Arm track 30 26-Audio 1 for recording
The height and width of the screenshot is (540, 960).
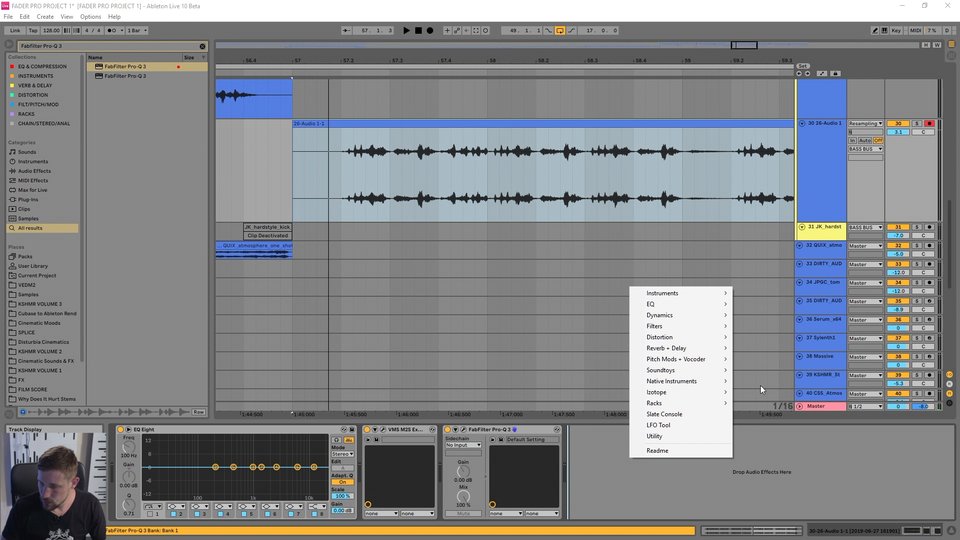tap(929, 124)
